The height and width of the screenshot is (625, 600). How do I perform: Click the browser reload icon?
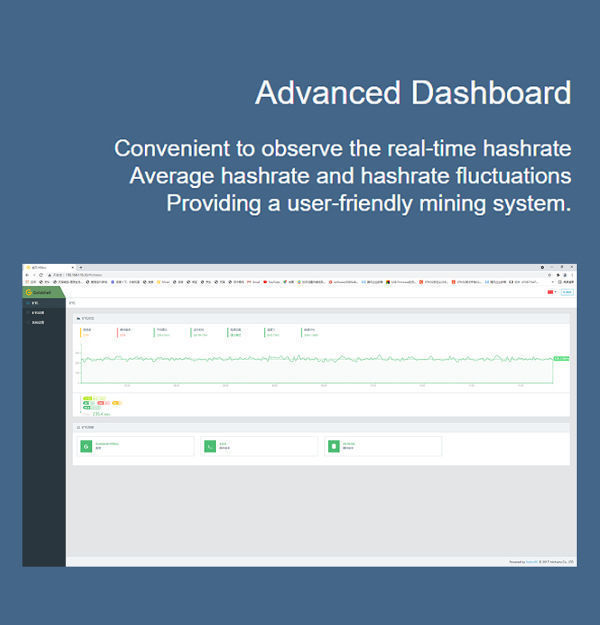click(40, 275)
